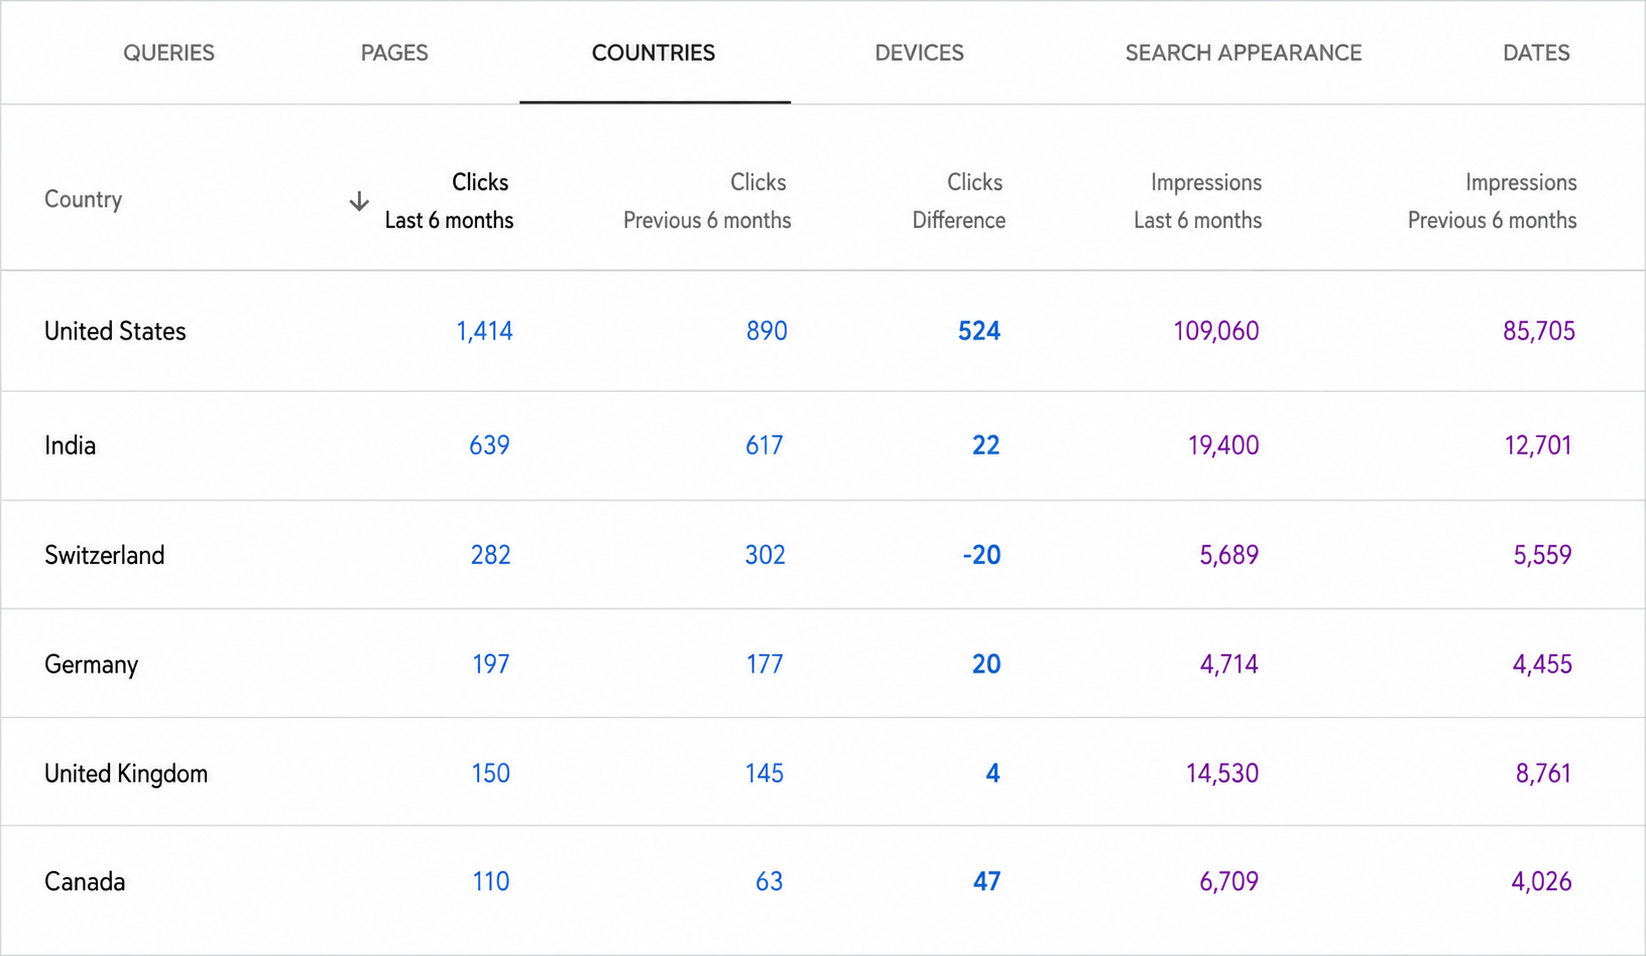Click the 1,414 clicks value

coord(484,331)
